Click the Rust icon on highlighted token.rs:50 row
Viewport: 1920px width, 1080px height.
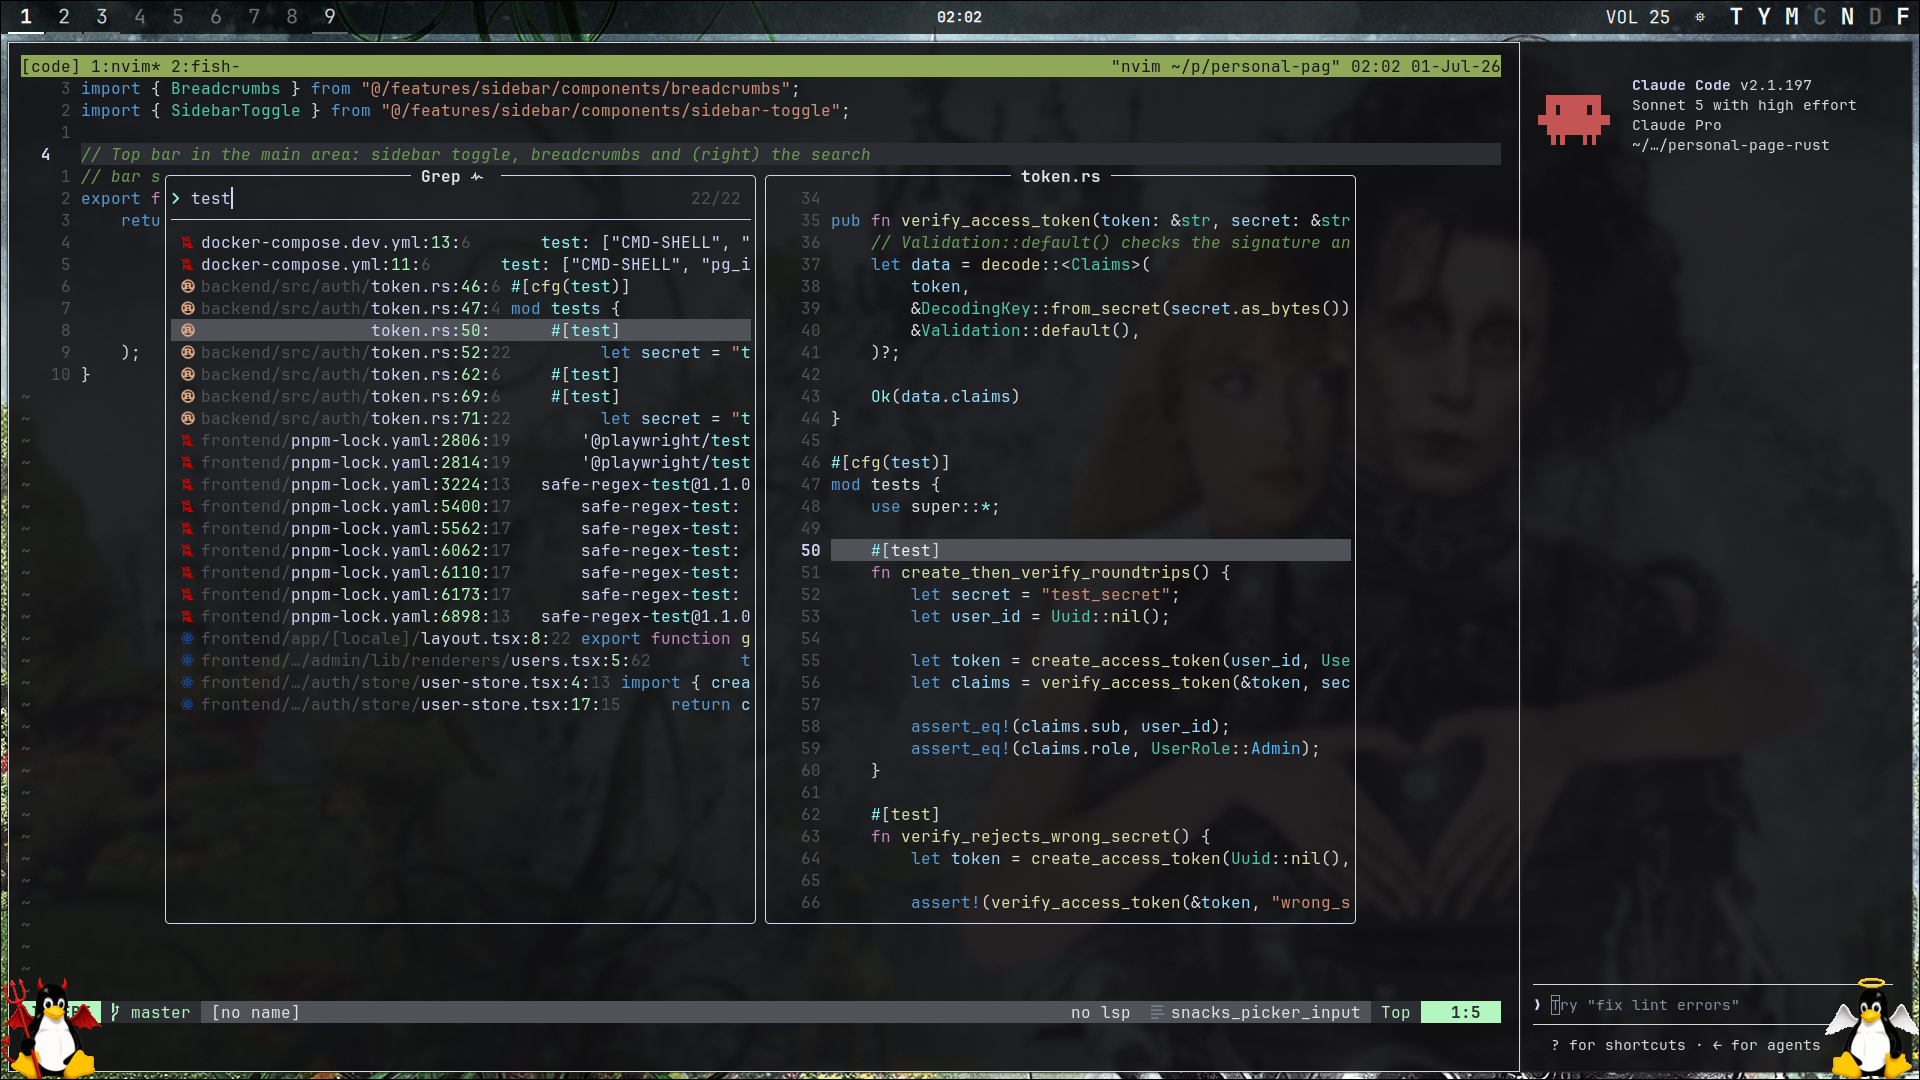click(x=187, y=331)
